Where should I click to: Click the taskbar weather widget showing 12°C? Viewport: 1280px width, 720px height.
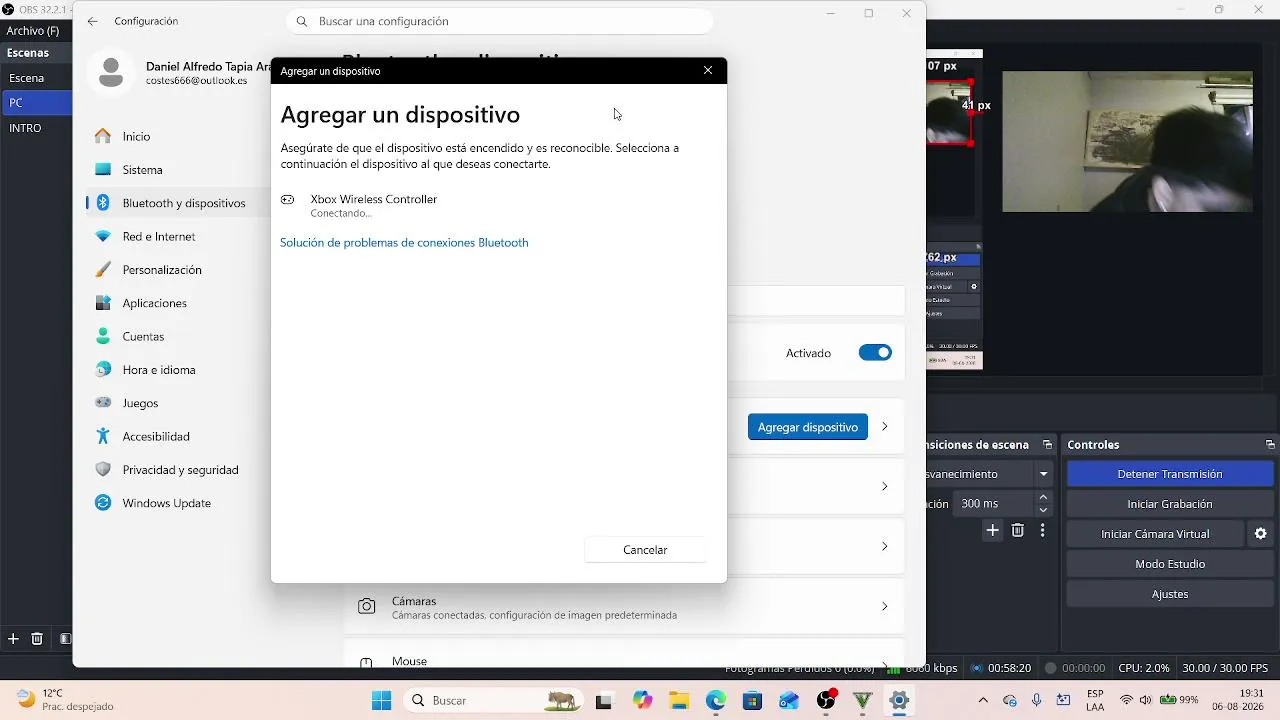[65, 700]
